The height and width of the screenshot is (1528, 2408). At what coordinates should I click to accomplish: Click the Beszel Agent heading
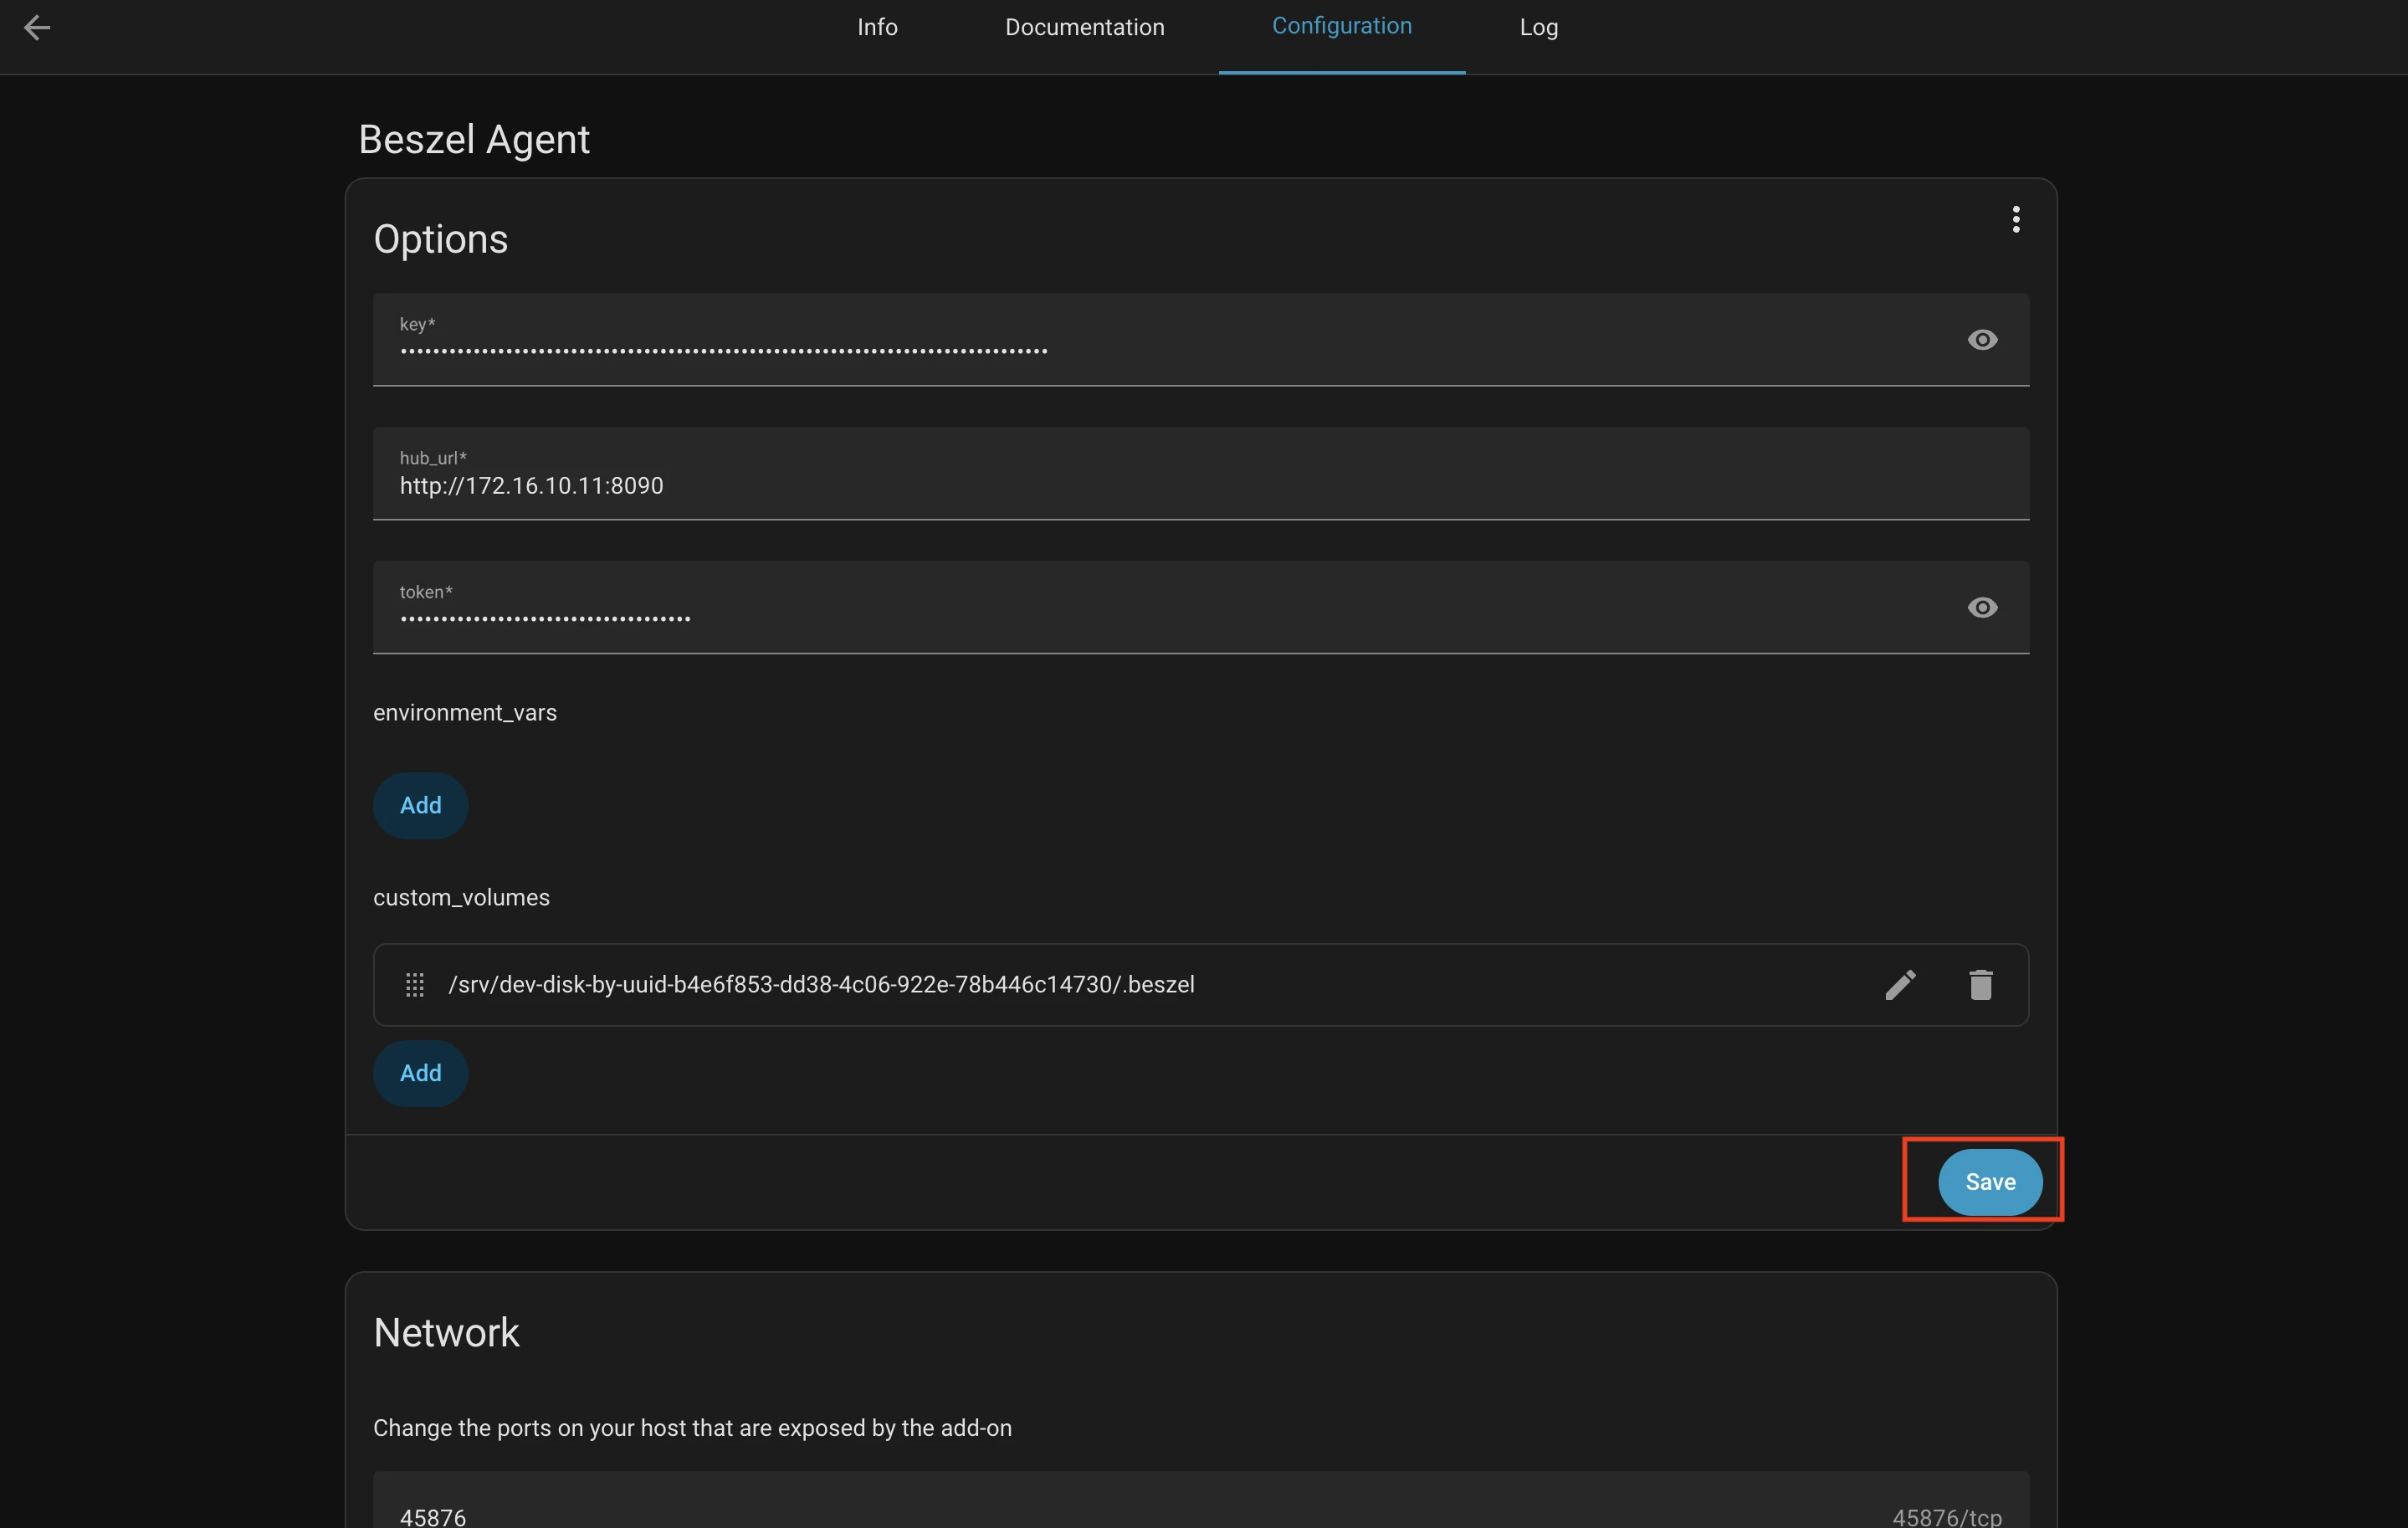point(474,139)
